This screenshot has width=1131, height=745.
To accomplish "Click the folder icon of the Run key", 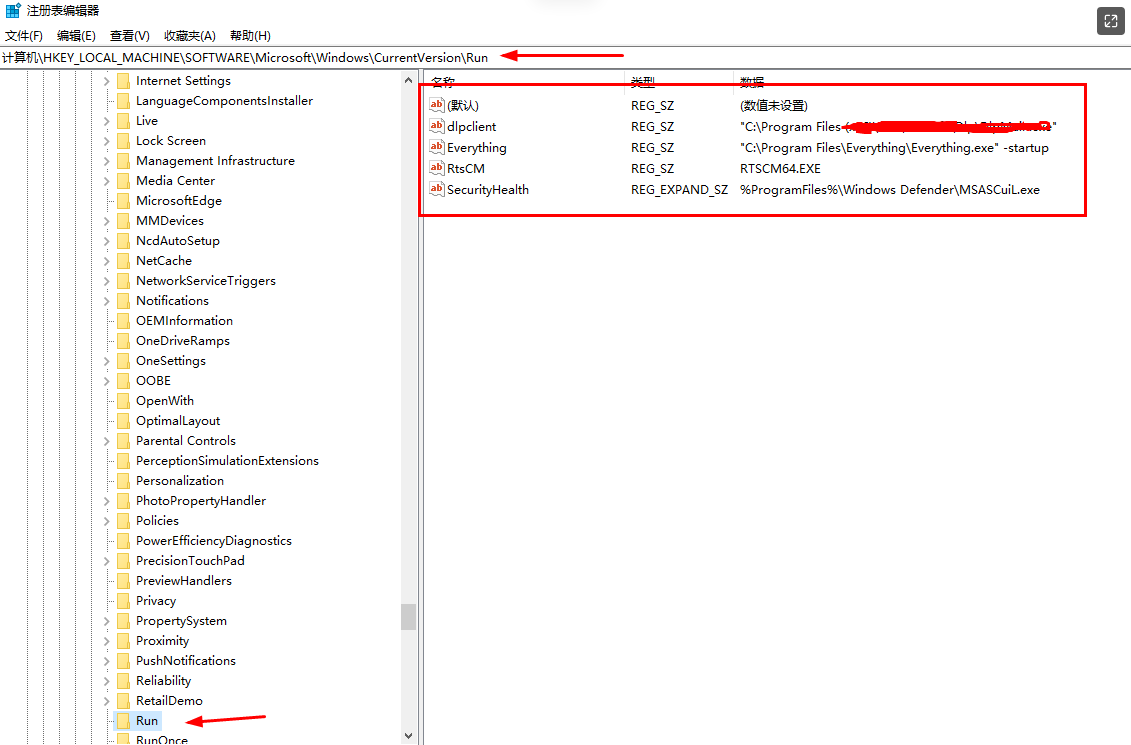I will pyautogui.click(x=124, y=720).
